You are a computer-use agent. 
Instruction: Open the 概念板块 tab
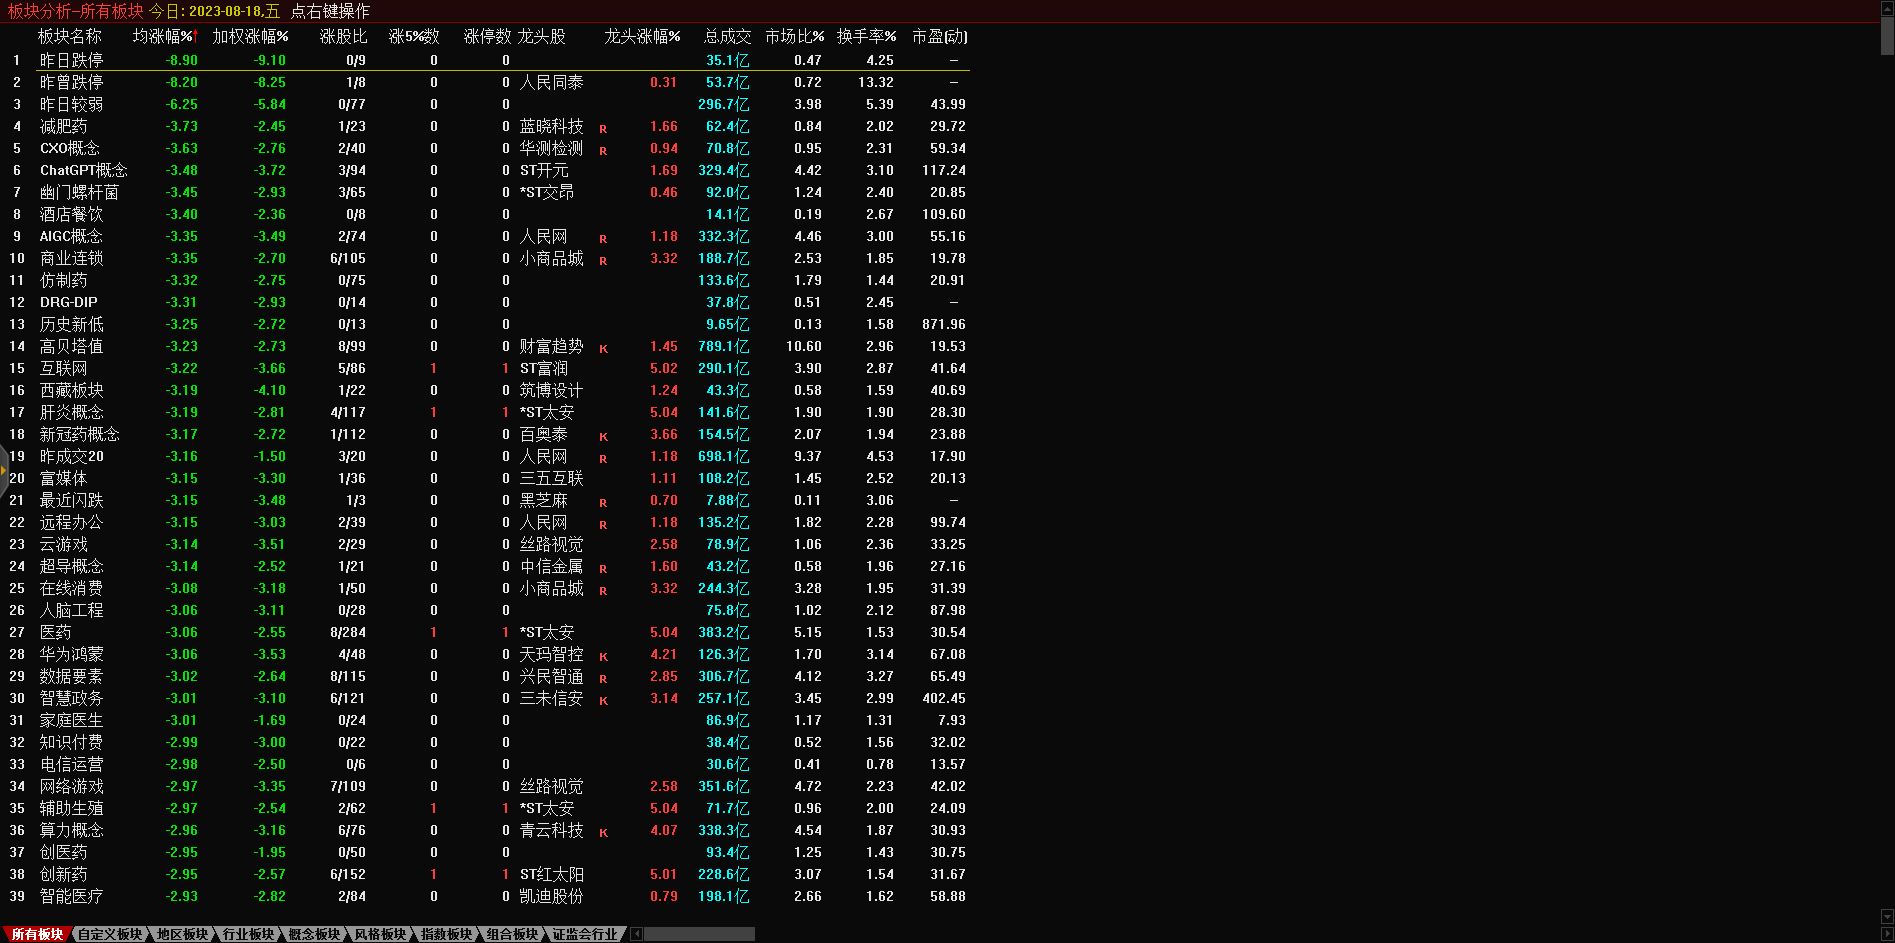pos(314,934)
